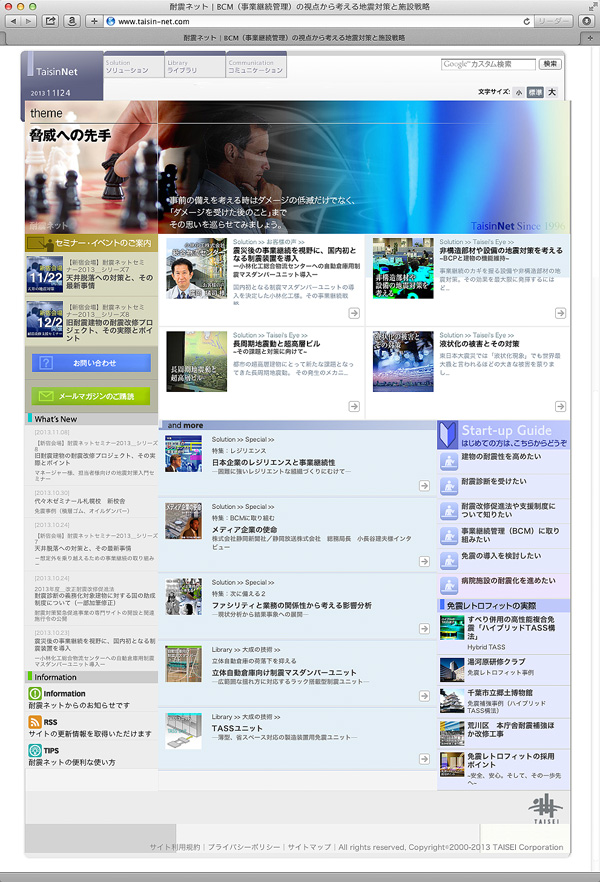
Task: Click green Information icon
Action: tap(35, 694)
